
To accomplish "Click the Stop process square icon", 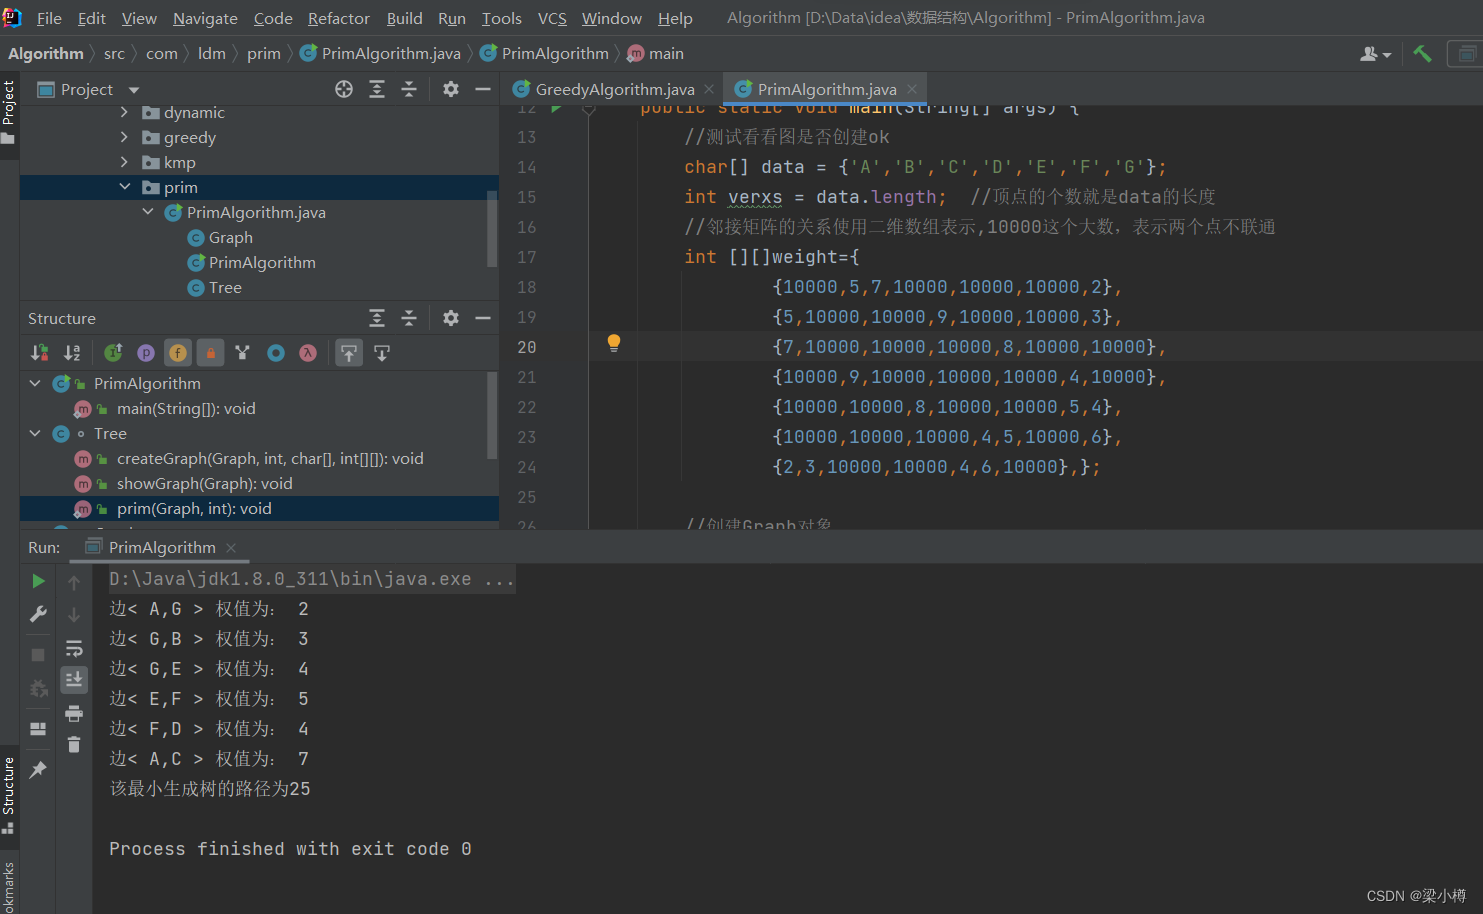I will coord(38,654).
